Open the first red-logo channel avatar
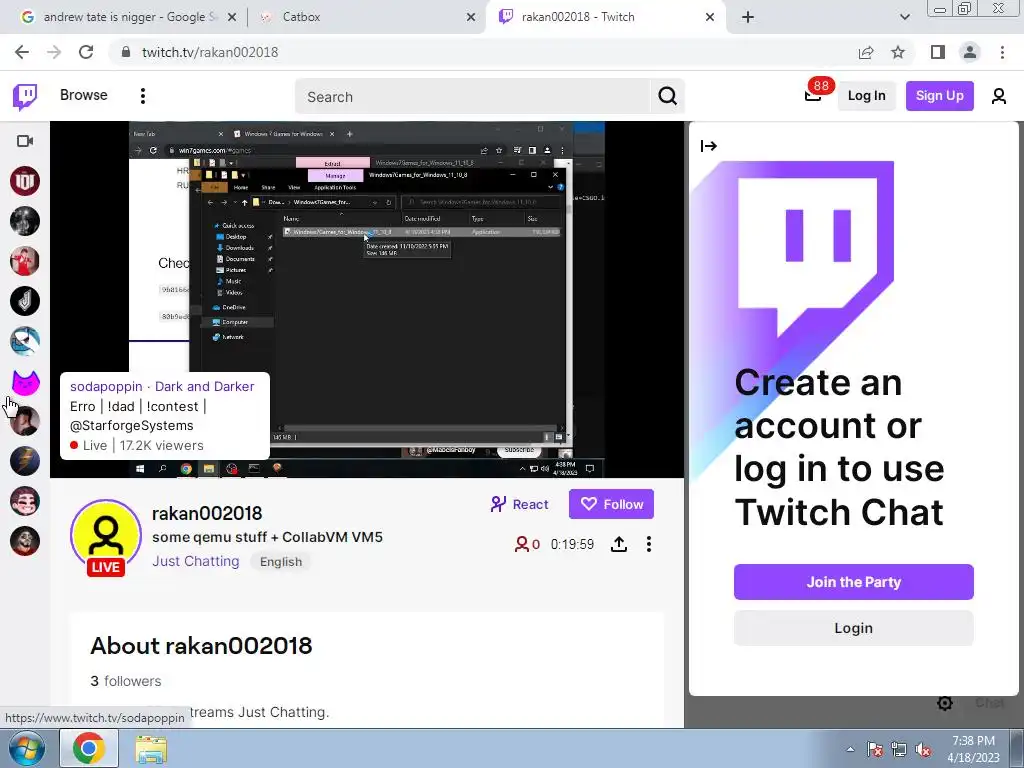The height and width of the screenshot is (768, 1024). click(x=25, y=181)
